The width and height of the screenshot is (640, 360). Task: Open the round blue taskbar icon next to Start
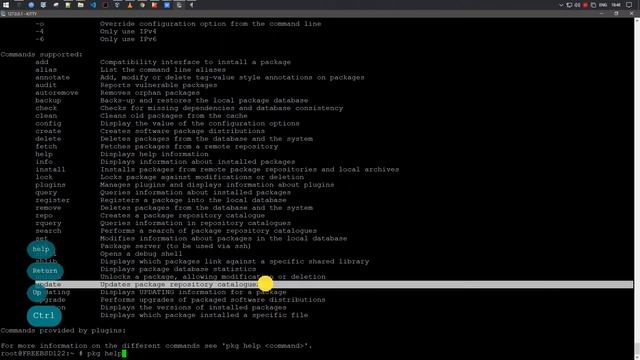tap(31, 5)
